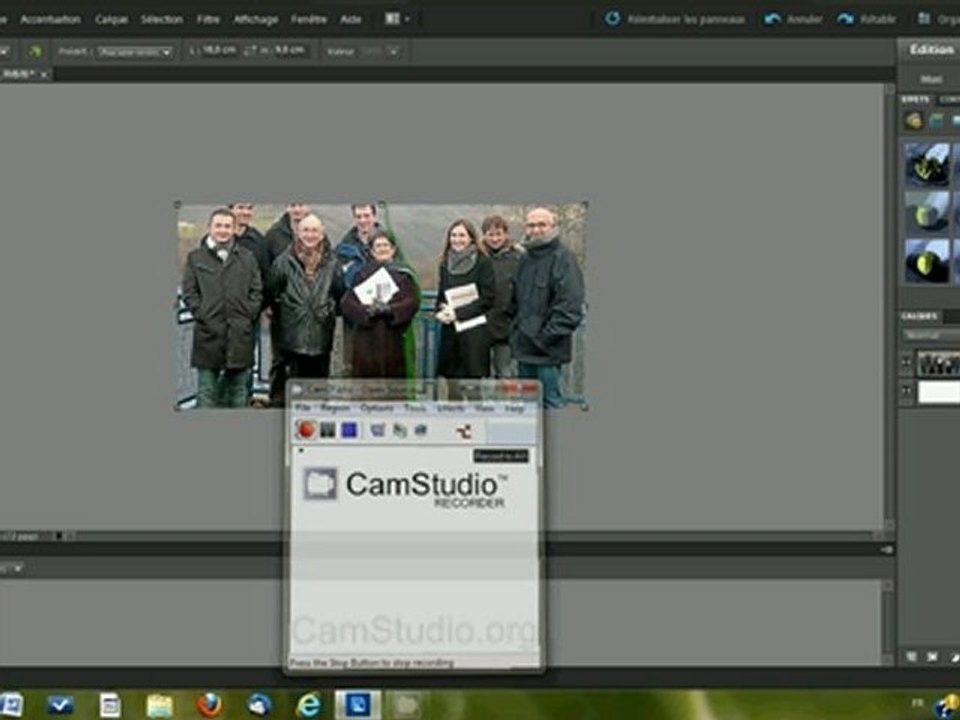Open the Affichage menu
This screenshot has height=720, width=960.
pyautogui.click(x=256, y=19)
